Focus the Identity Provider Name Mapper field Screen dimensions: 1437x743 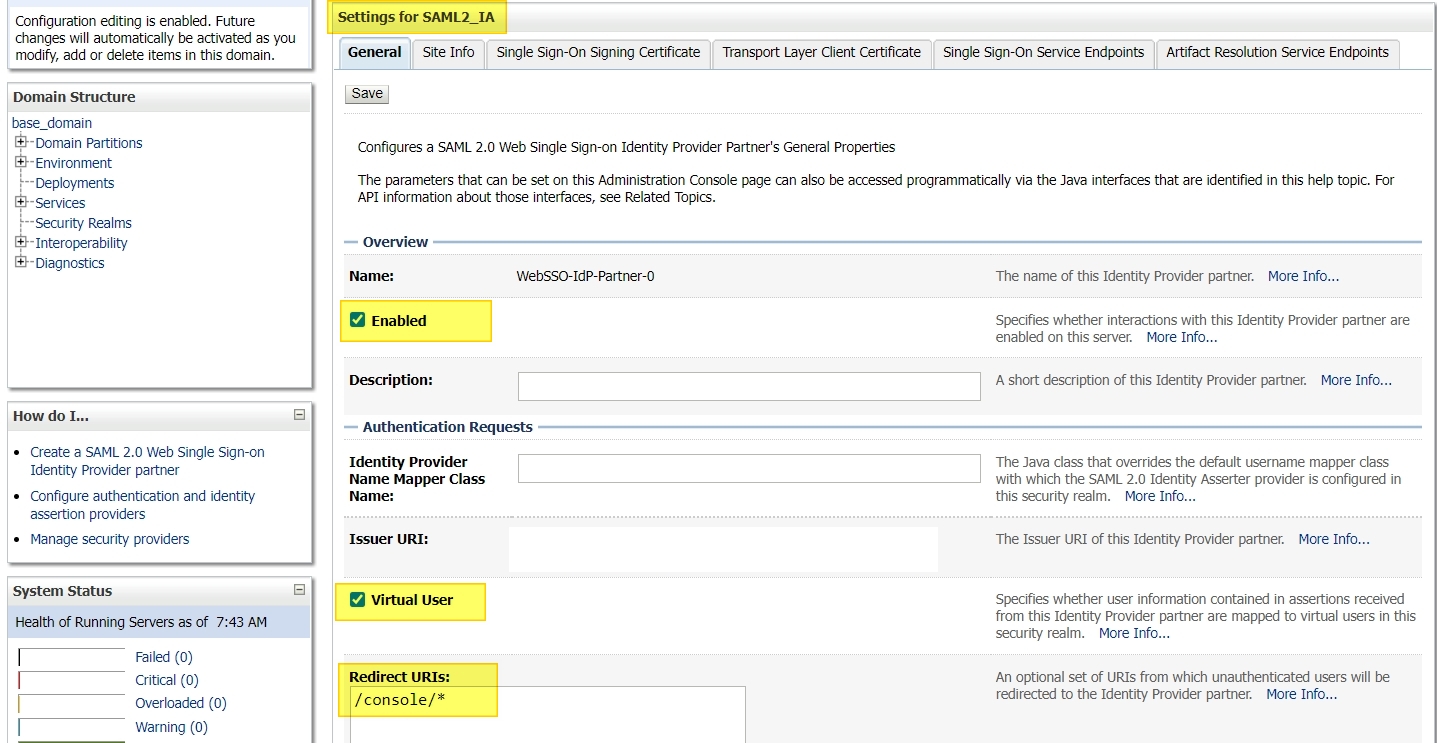(x=748, y=468)
